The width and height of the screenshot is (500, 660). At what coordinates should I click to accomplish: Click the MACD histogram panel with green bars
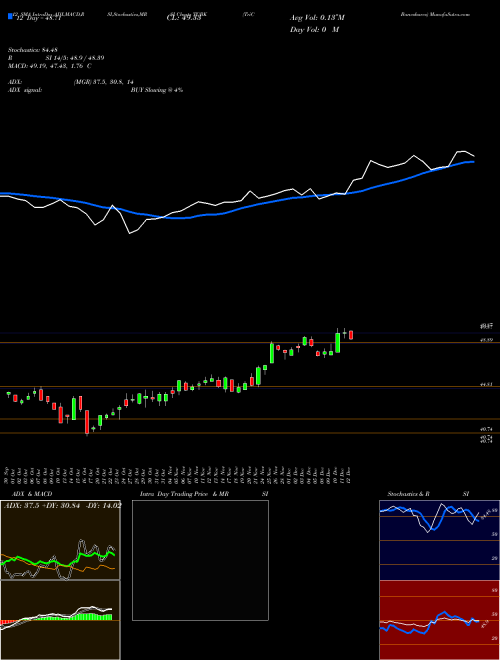tap(60, 620)
